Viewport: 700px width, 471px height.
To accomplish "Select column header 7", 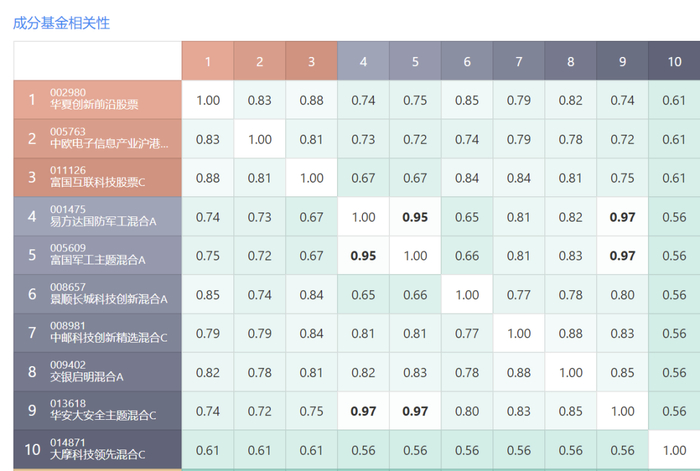I will [518, 61].
